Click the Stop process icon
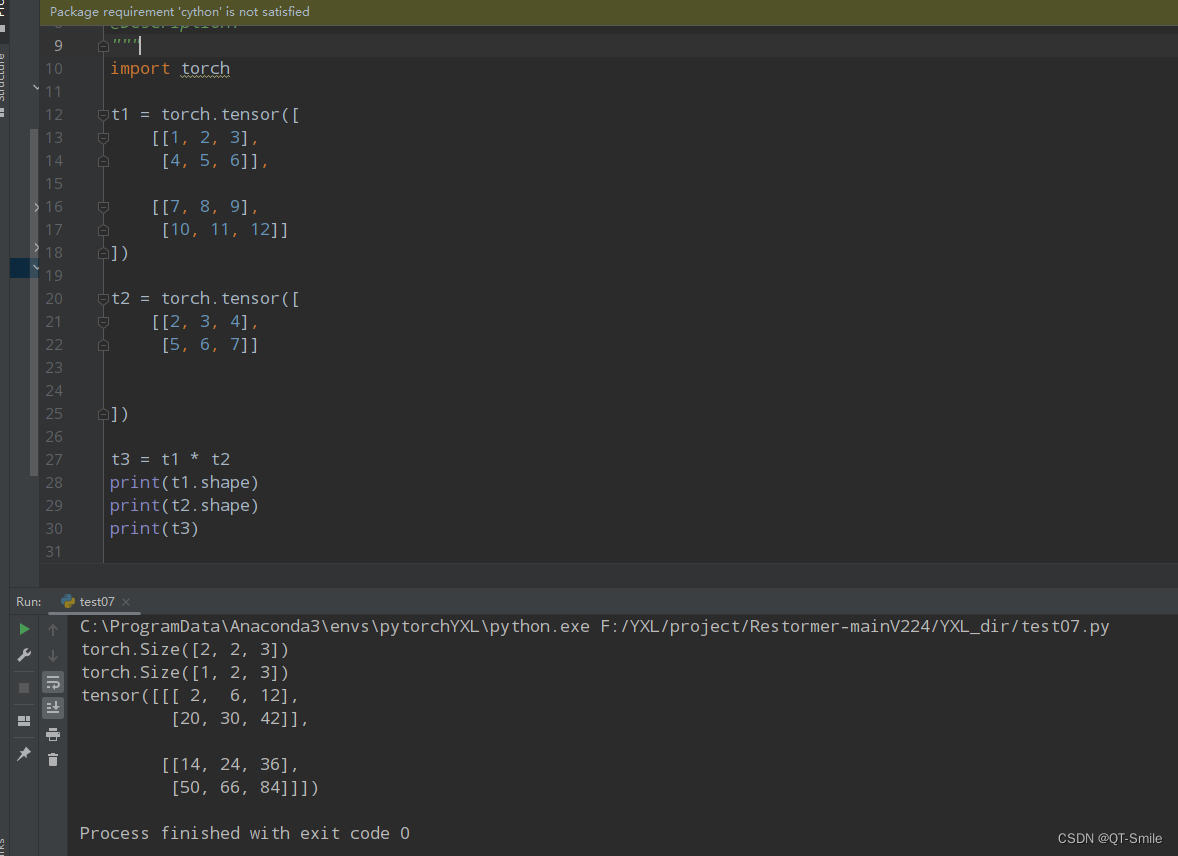Image resolution: width=1178 pixels, height=856 pixels. 24,686
